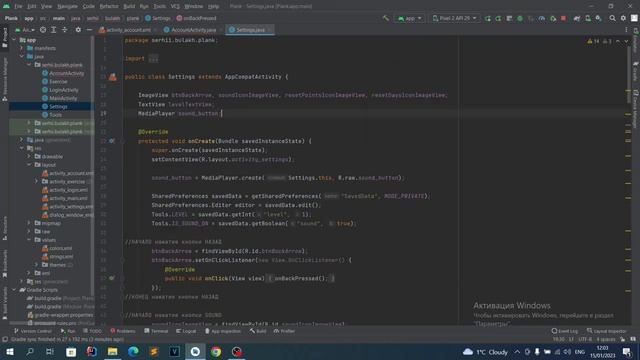
Task: Click the Stop red square button
Action: pos(564,18)
